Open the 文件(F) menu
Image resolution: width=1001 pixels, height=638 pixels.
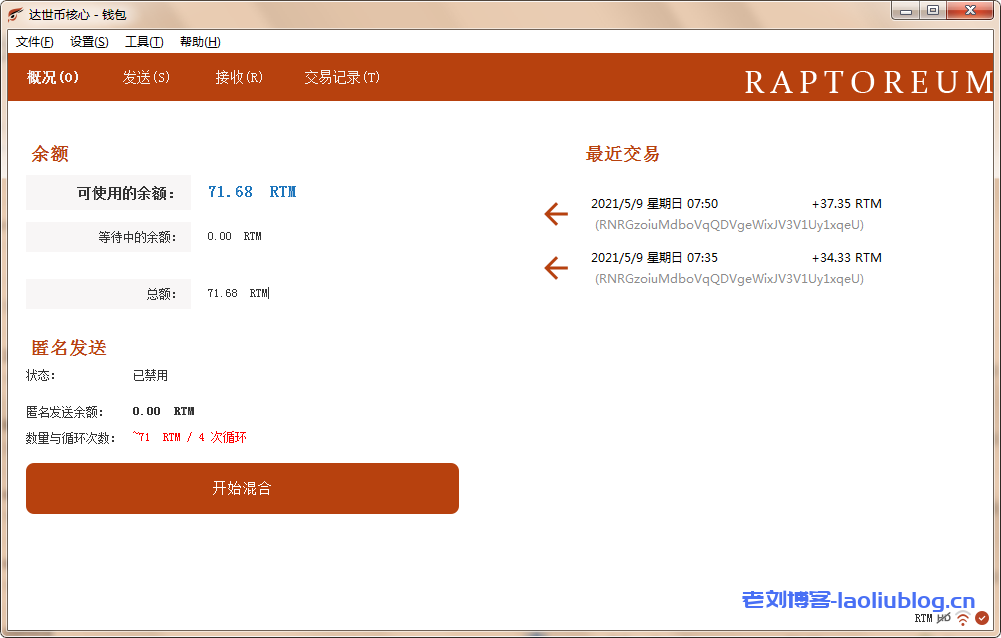(35, 42)
